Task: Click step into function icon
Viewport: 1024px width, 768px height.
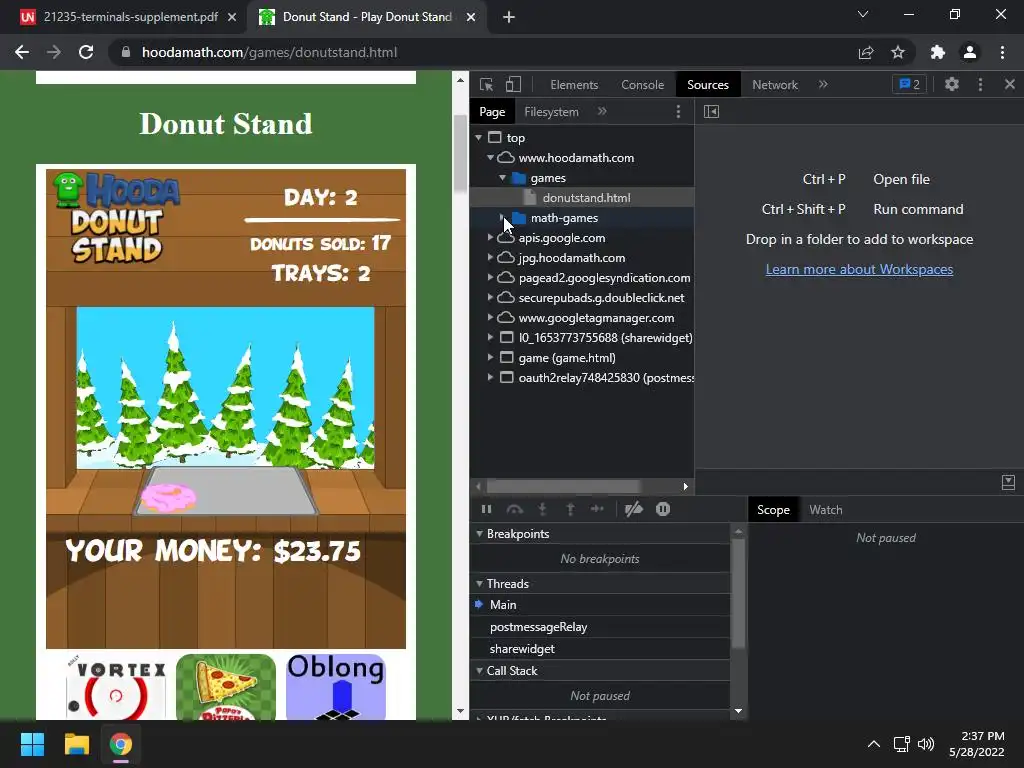Action: [542, 509]
